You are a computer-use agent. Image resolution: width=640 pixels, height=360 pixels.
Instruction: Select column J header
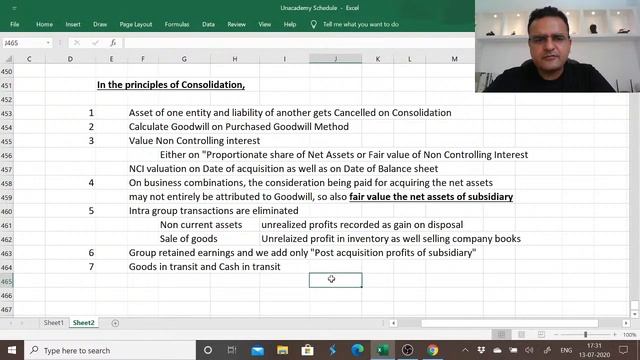tap(336, 59)
